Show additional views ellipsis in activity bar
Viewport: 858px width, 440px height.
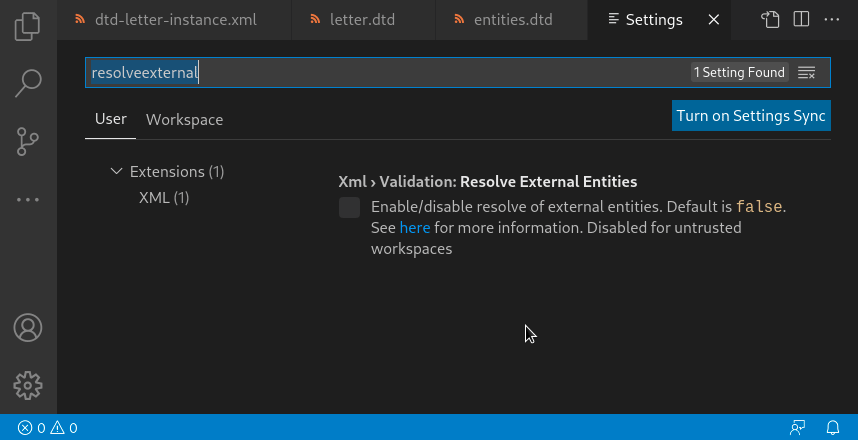[28, 199]
